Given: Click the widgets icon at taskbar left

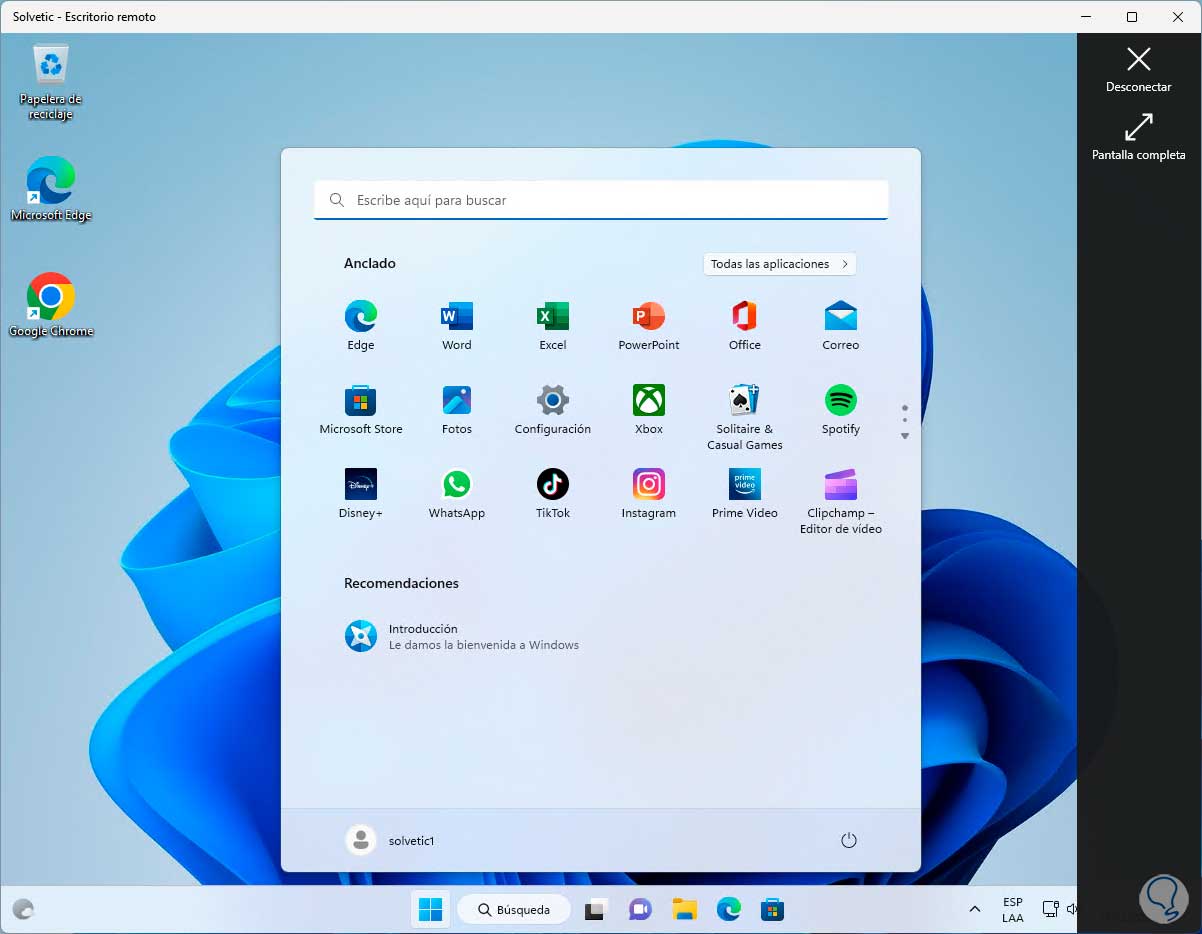Looking at the screenshot, I should tap(23, 909).
